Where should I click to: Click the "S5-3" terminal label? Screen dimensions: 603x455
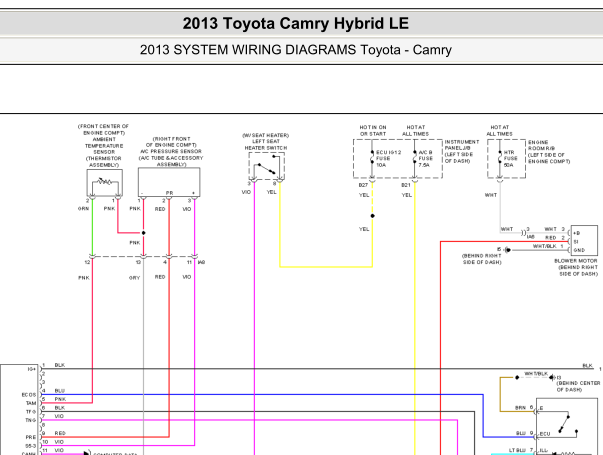pyautogui.click(x=30, y=446)
